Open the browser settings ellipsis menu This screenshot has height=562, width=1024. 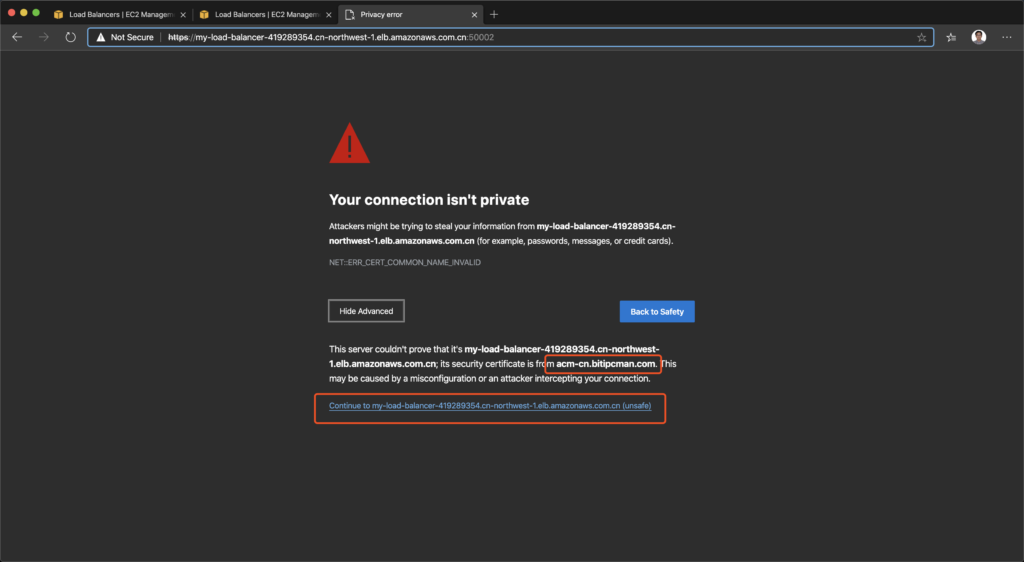[x=1006, y=37]
